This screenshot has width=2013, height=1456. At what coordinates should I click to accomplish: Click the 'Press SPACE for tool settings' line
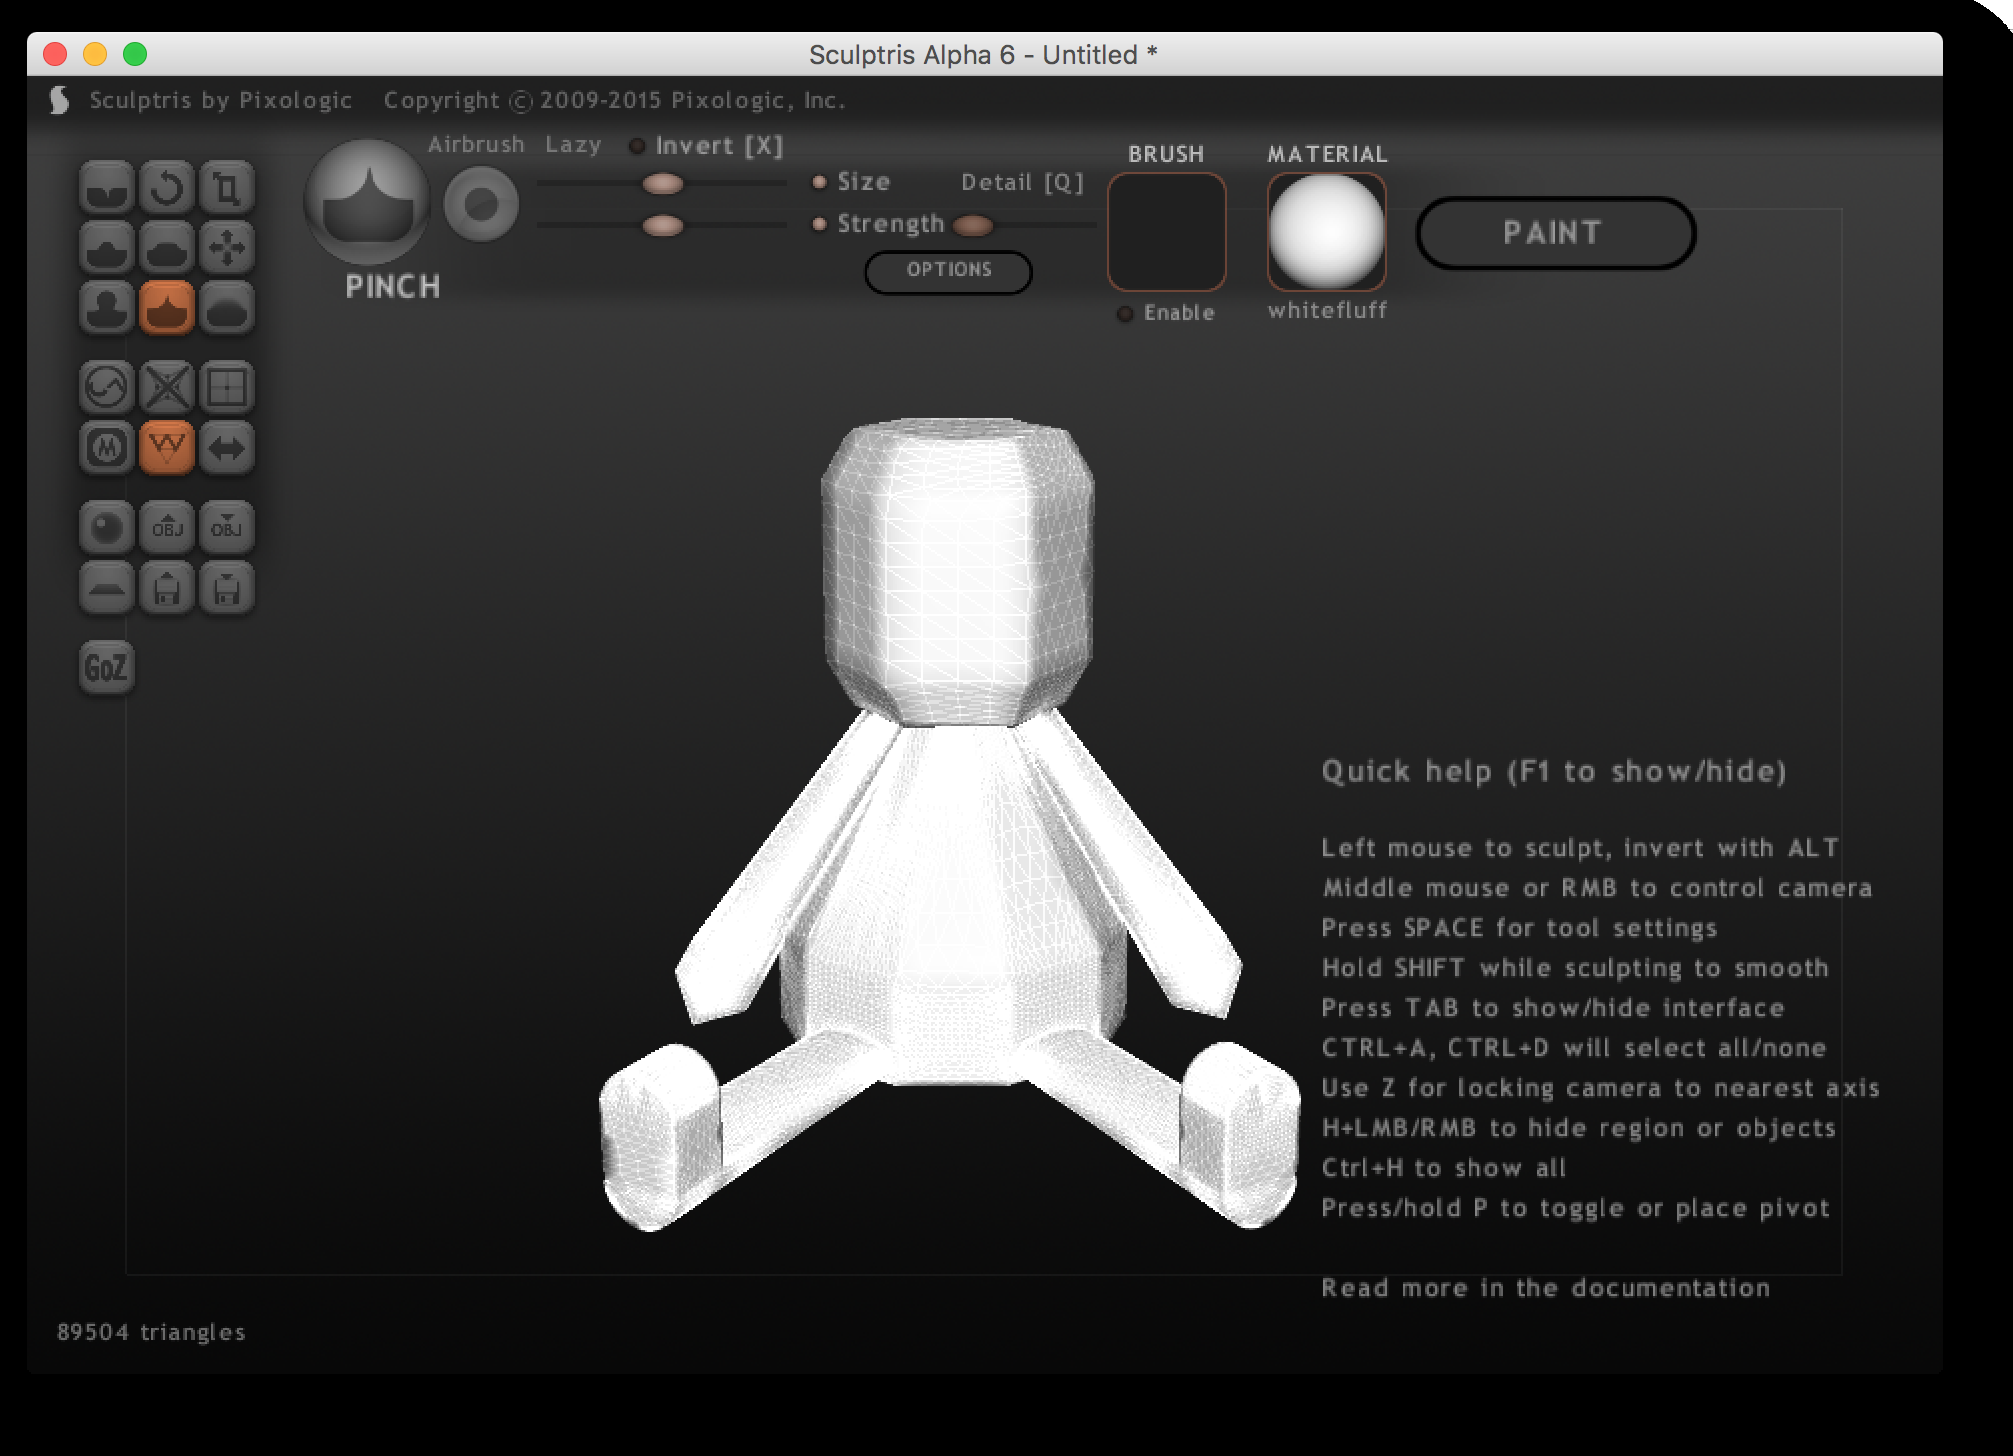coord(1519,928)
